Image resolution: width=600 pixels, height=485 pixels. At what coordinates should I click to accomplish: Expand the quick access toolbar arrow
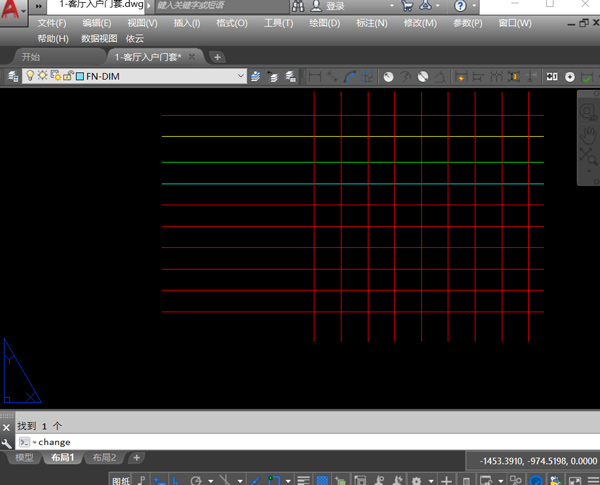39,6
